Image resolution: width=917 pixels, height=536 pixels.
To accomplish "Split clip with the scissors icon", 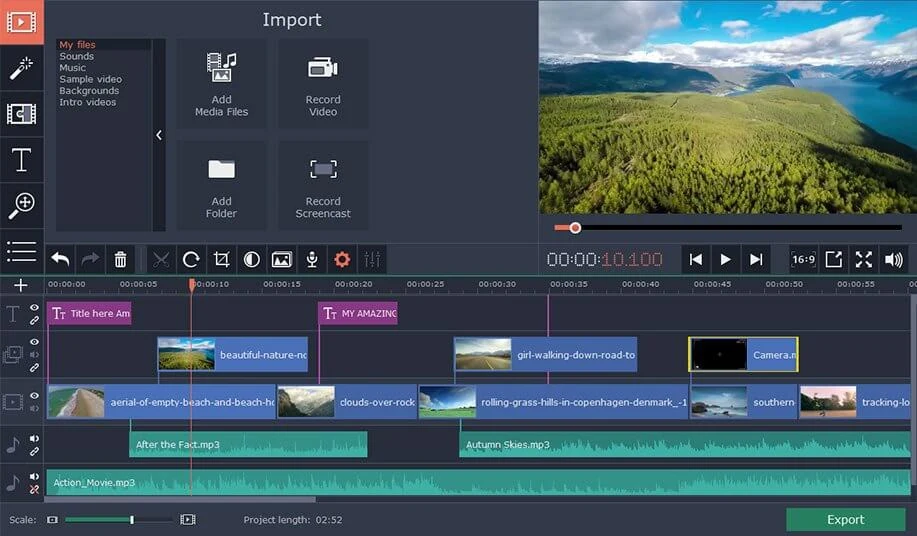I will point(161,260).
